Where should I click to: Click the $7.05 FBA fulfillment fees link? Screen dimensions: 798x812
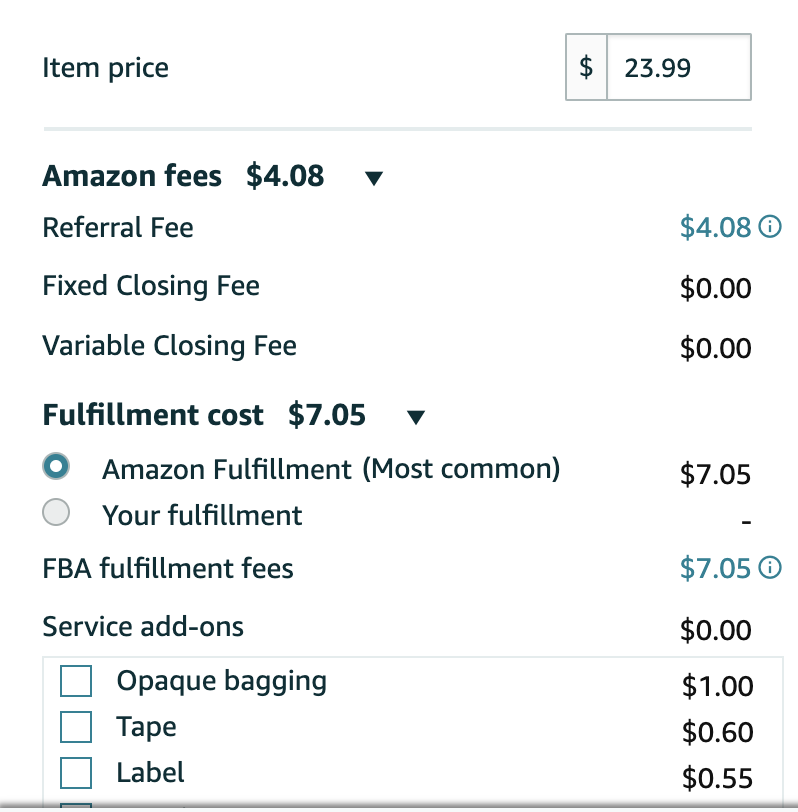715,568
